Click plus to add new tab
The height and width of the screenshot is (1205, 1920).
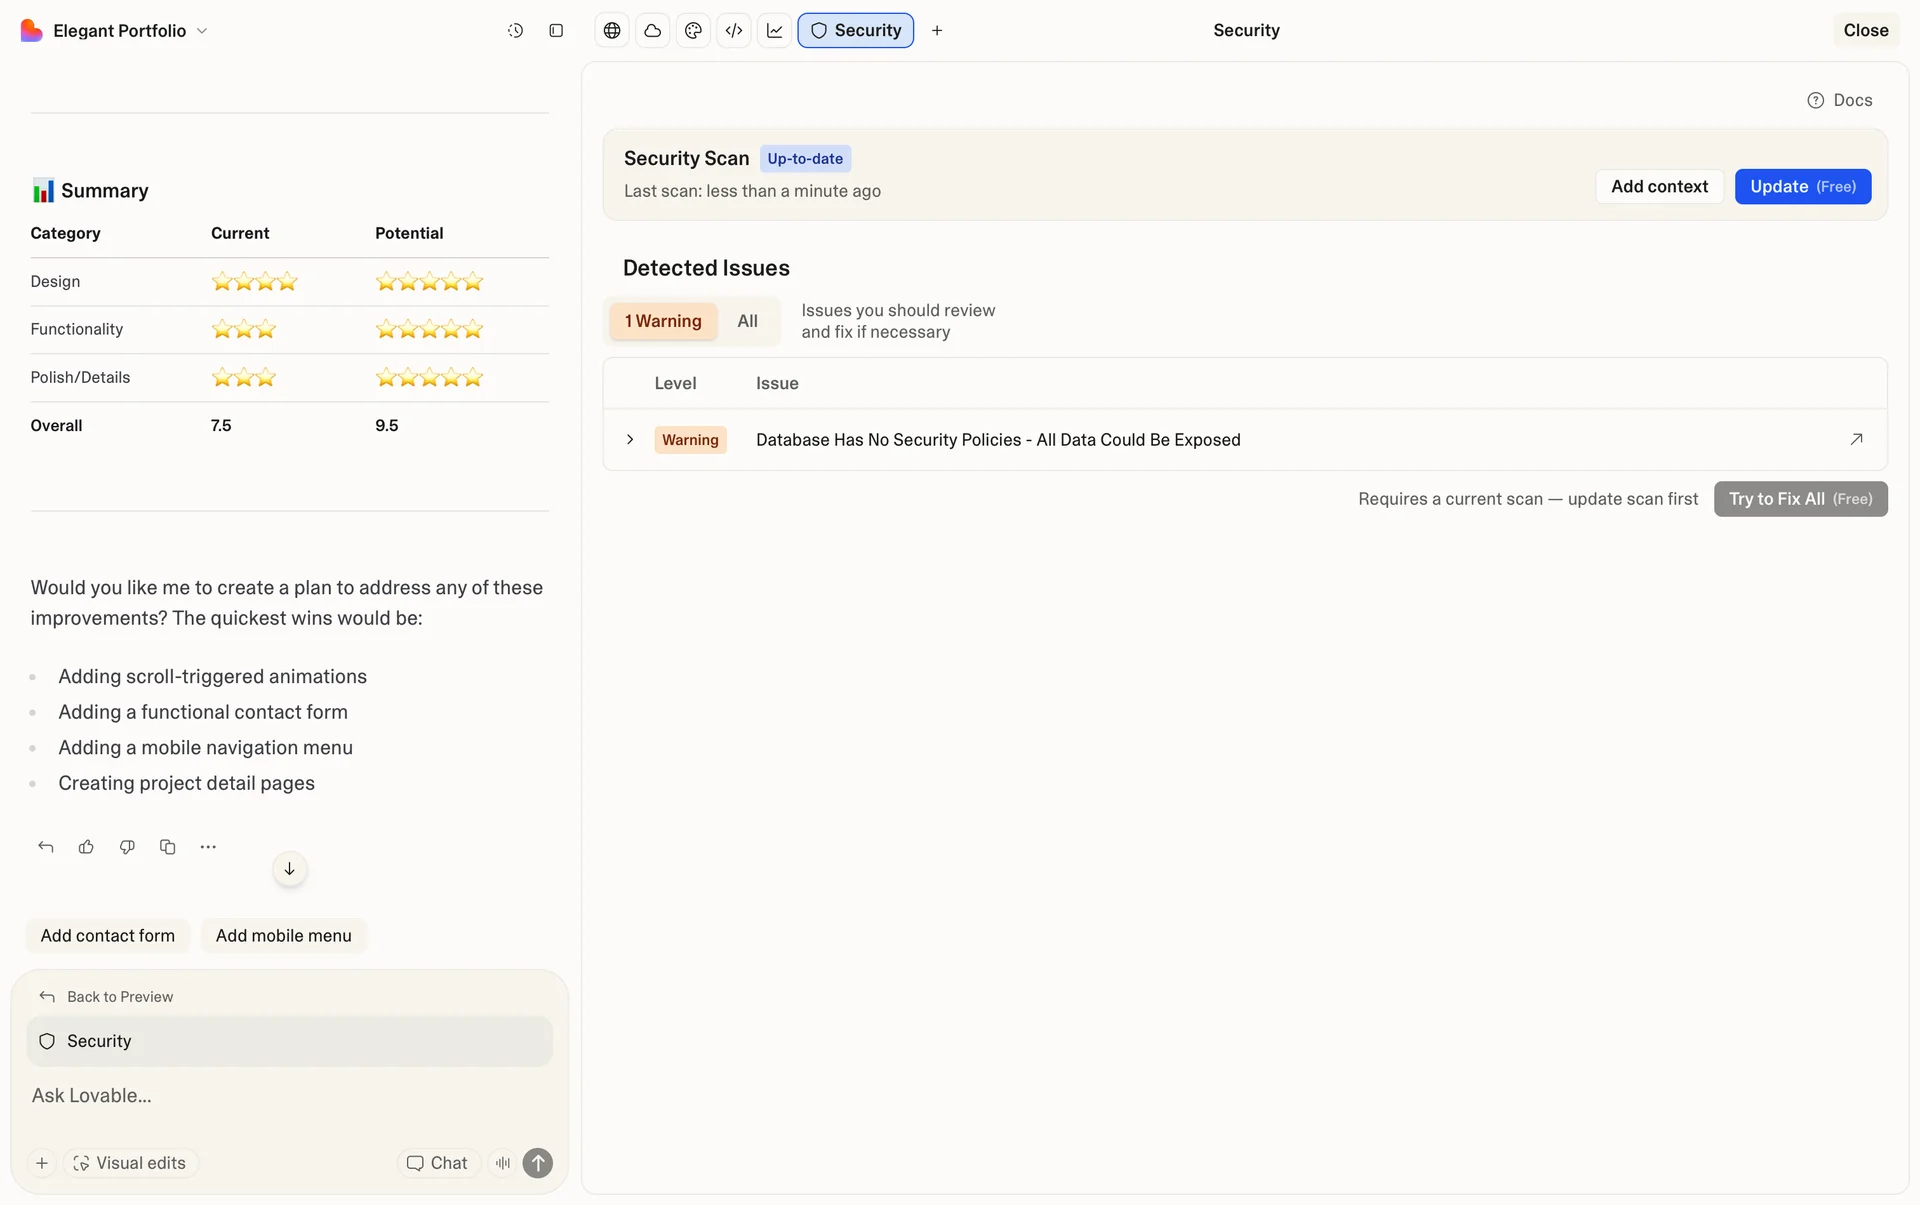[x=937, y=31]
